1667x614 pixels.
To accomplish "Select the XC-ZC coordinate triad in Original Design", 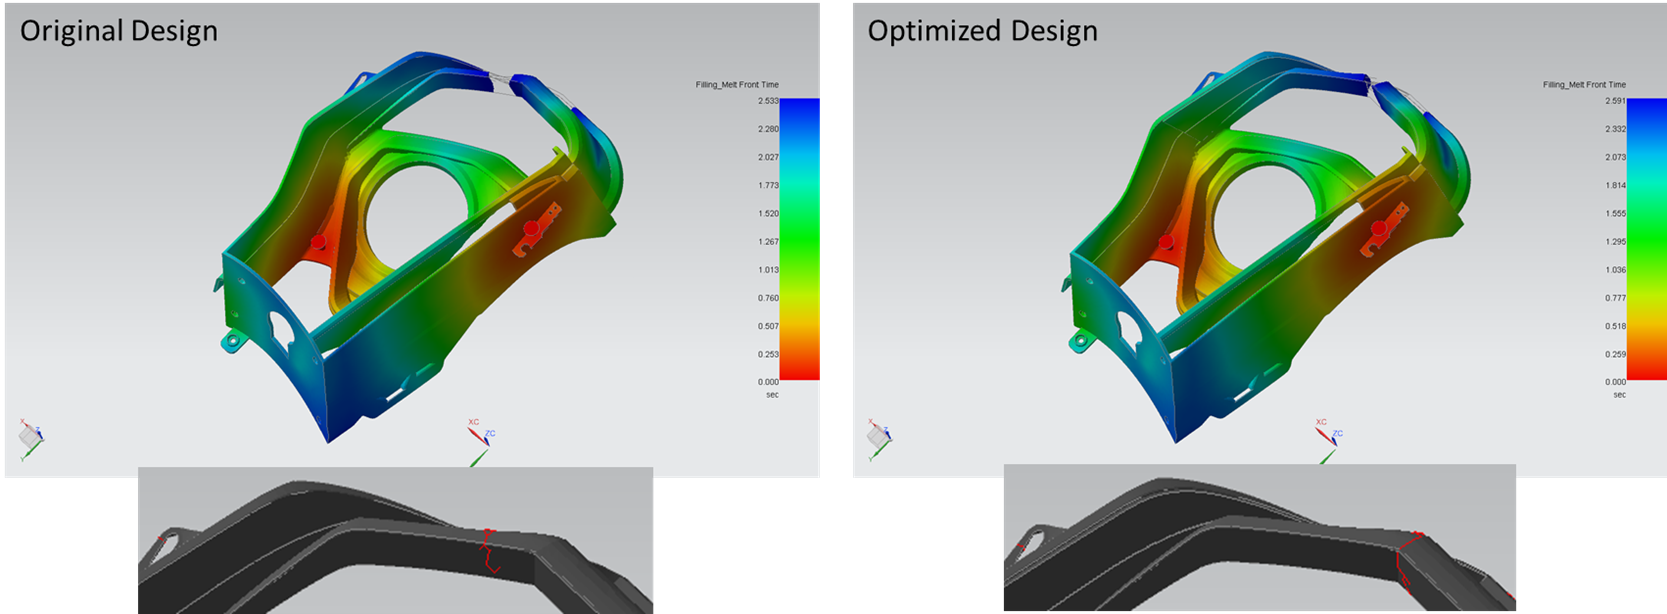I will coord(480,441).
